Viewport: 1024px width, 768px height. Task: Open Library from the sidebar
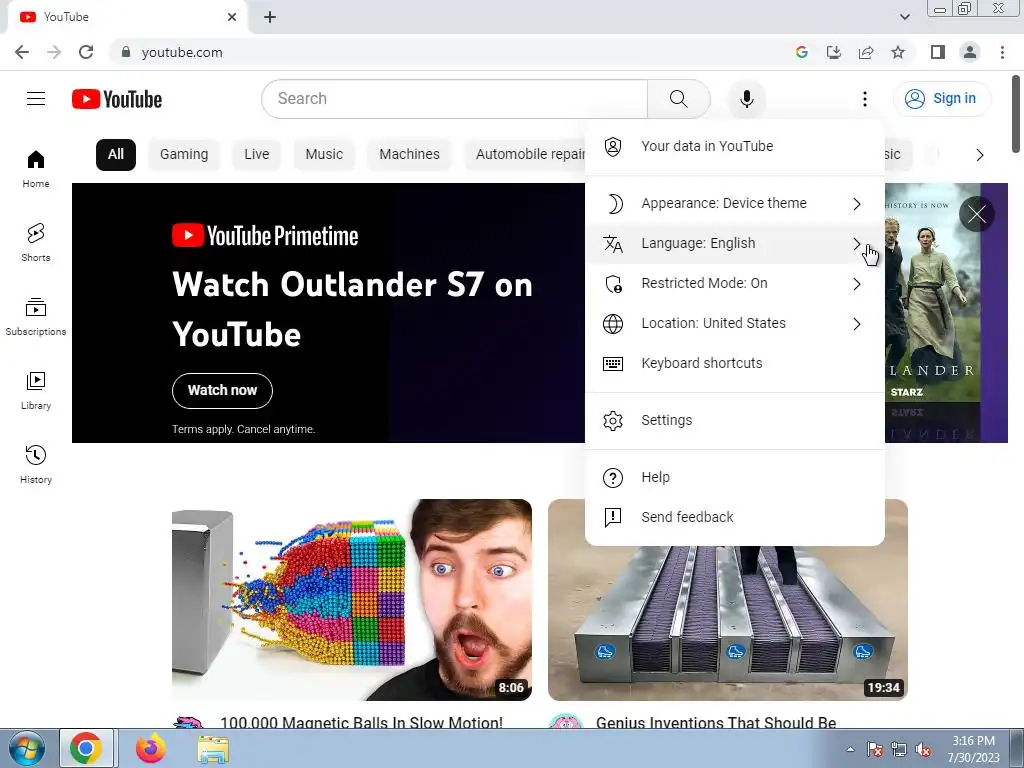click(x=36, y=391)
